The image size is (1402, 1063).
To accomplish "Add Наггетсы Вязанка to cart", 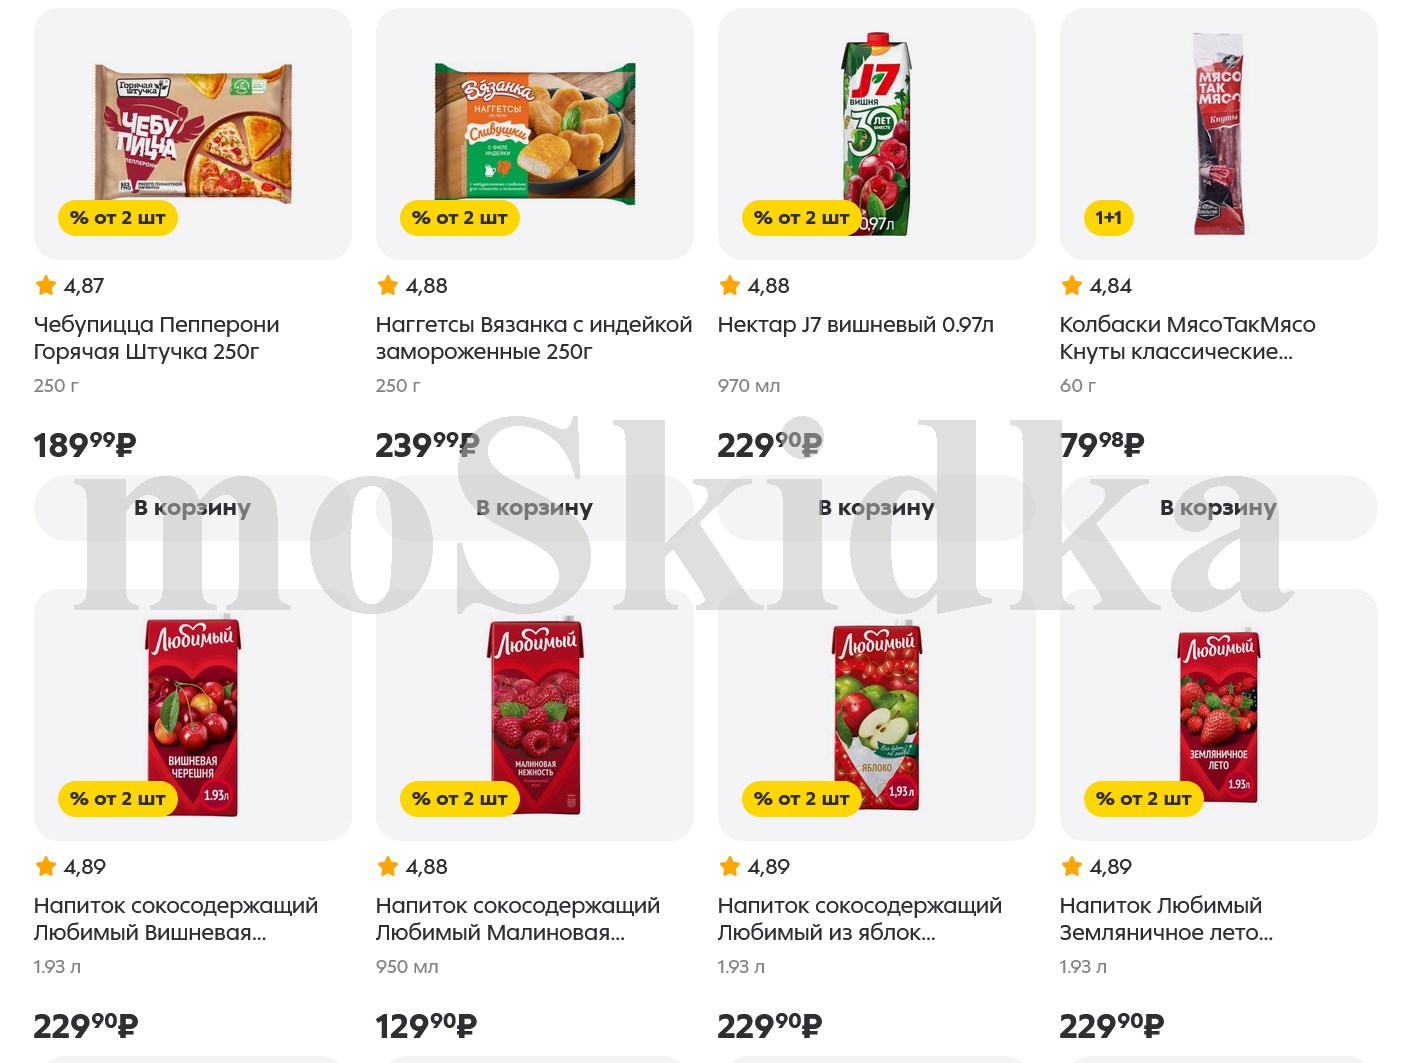I will (535, 508).
